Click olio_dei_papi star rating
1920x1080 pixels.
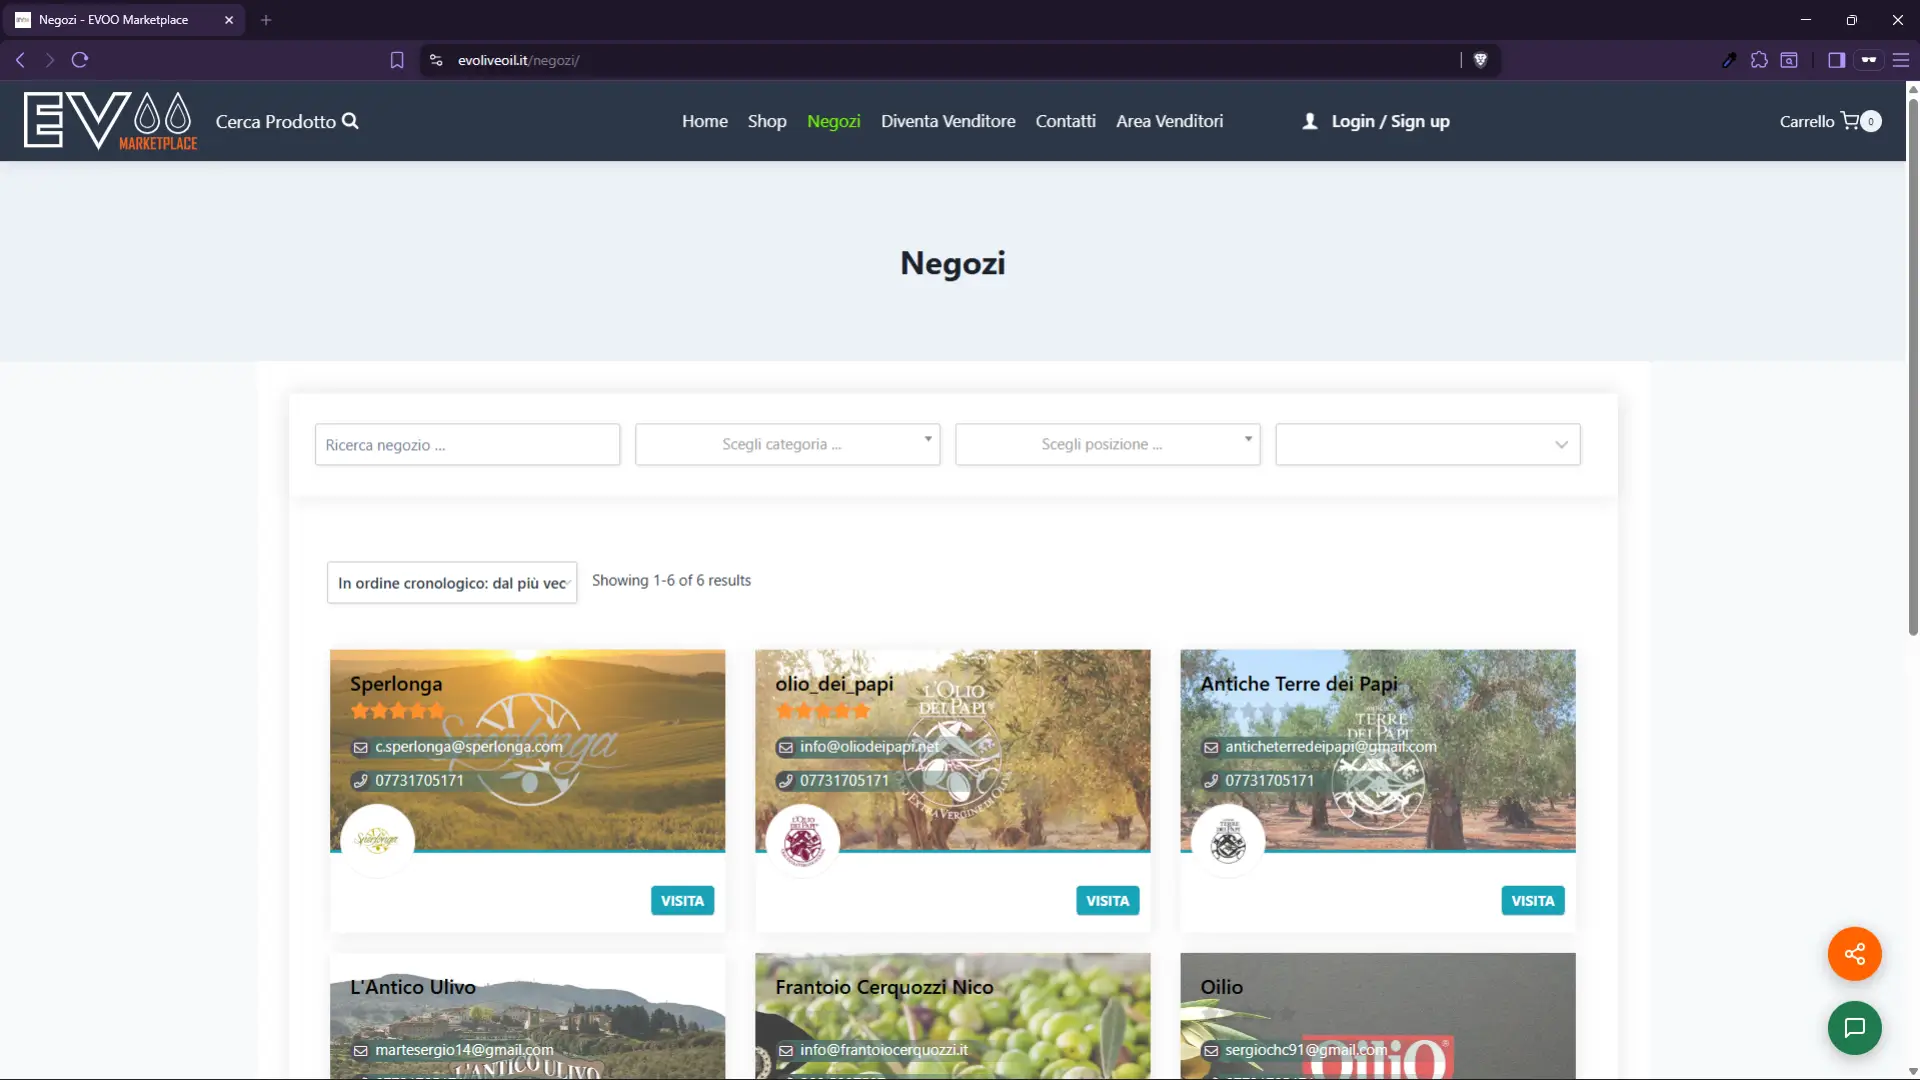822,711
